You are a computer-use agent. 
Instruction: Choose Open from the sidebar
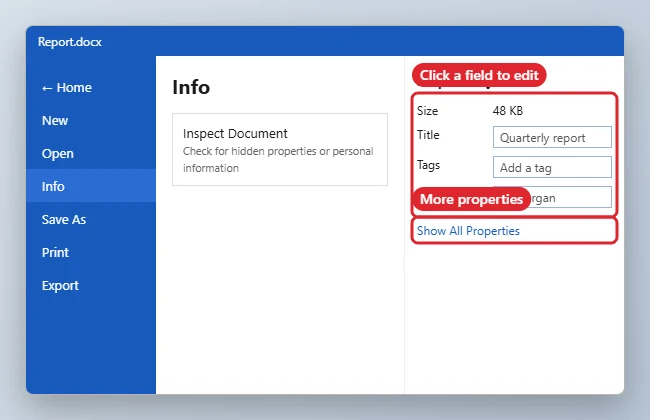click(x=91, y=153)
